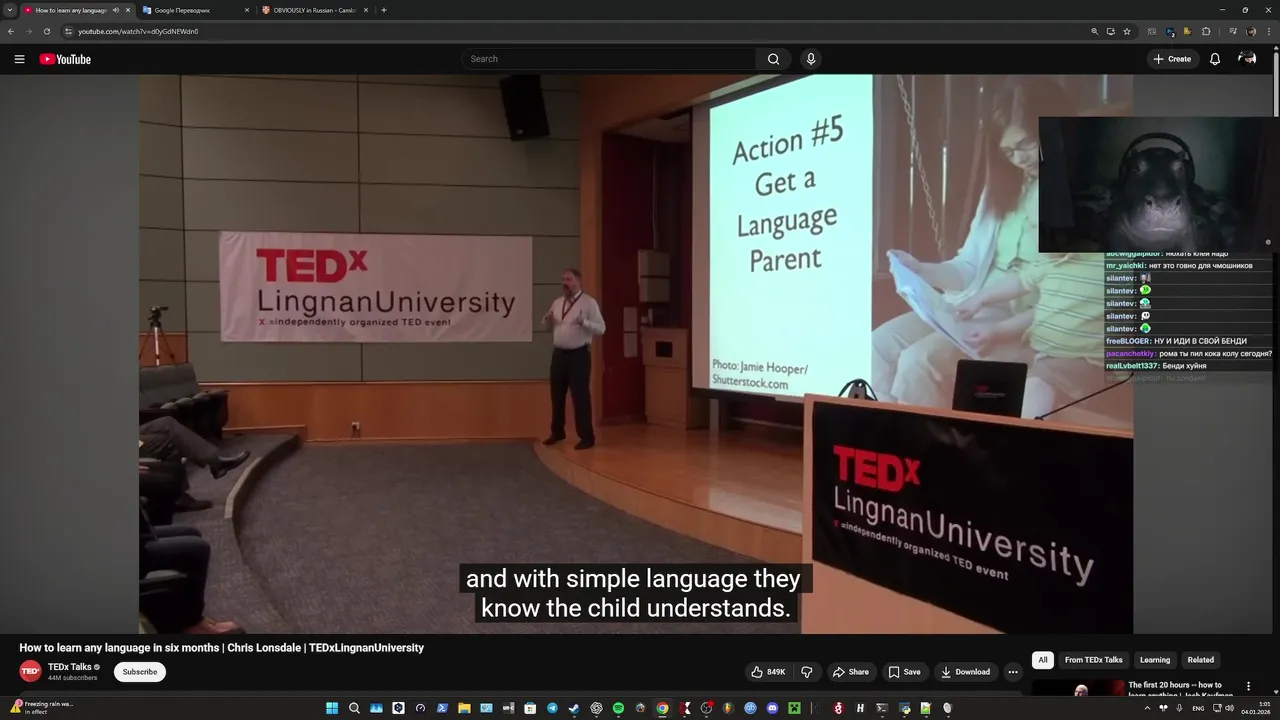The height and width of the screenshot is (720, 1280).
Task: Open the YouTube hamburger guide menu
Action: 19,59
